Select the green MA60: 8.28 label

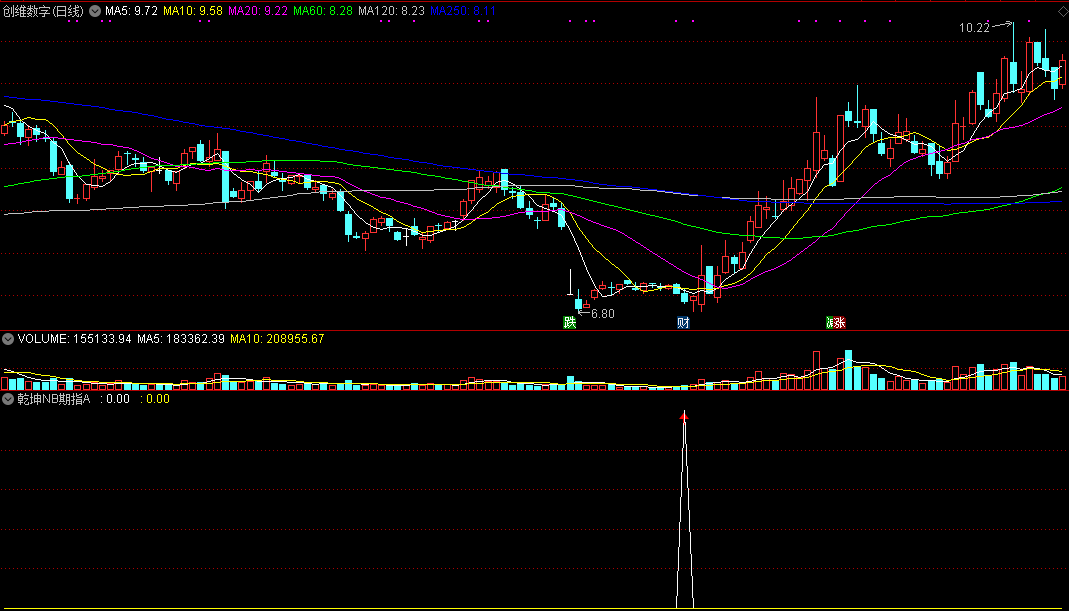pos(323,11)
